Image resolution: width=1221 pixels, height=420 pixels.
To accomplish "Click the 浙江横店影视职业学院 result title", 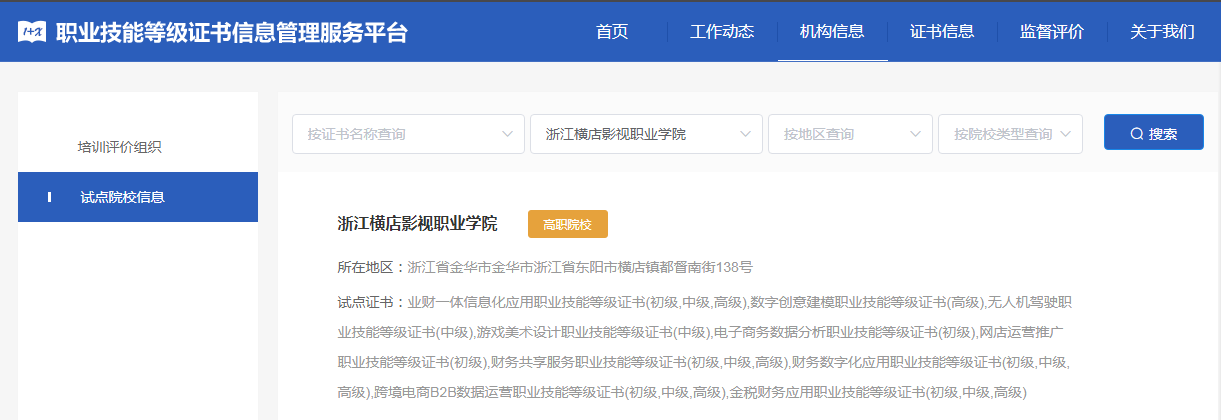I will click(417, 224).
